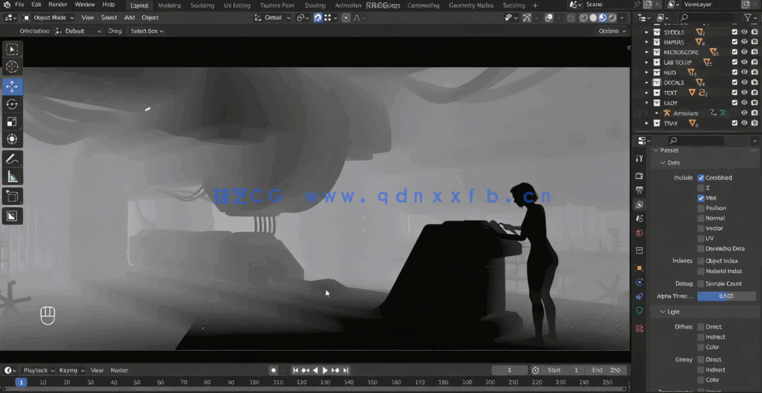Collapse the Light passes section
This screenshot has height=393, width=762.
click(x=662, y=312)
